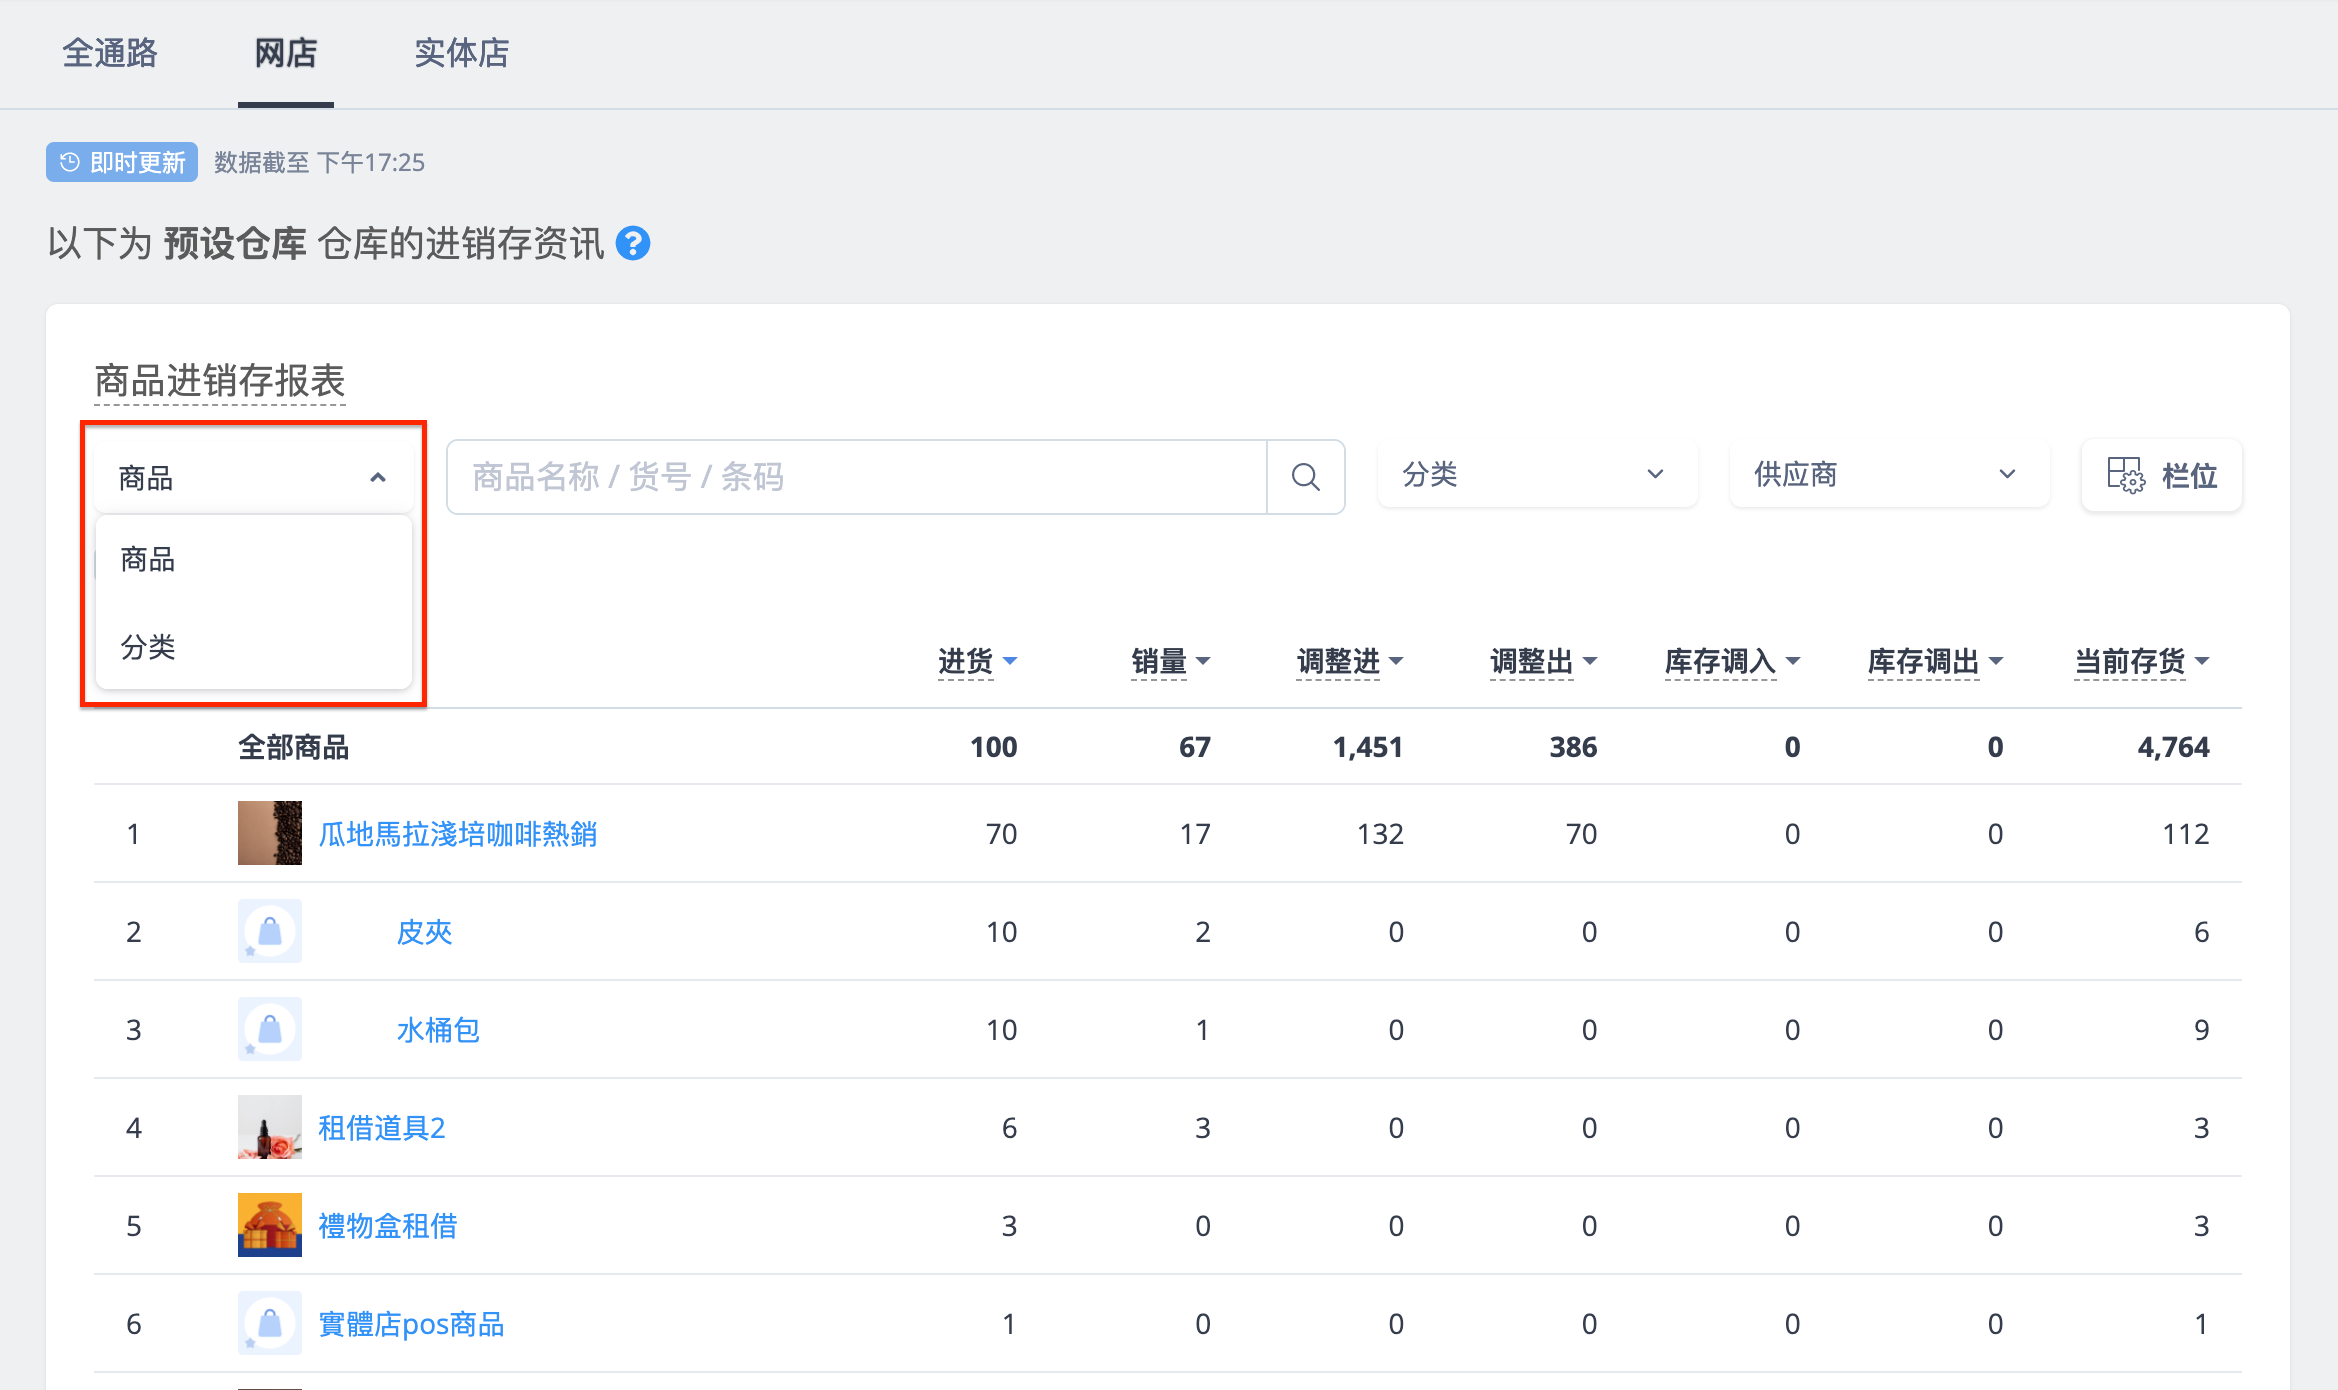Click the 商品名称 / 货号 / 条码 search field
The image size is (2338, 1390).
click(857, 477)
